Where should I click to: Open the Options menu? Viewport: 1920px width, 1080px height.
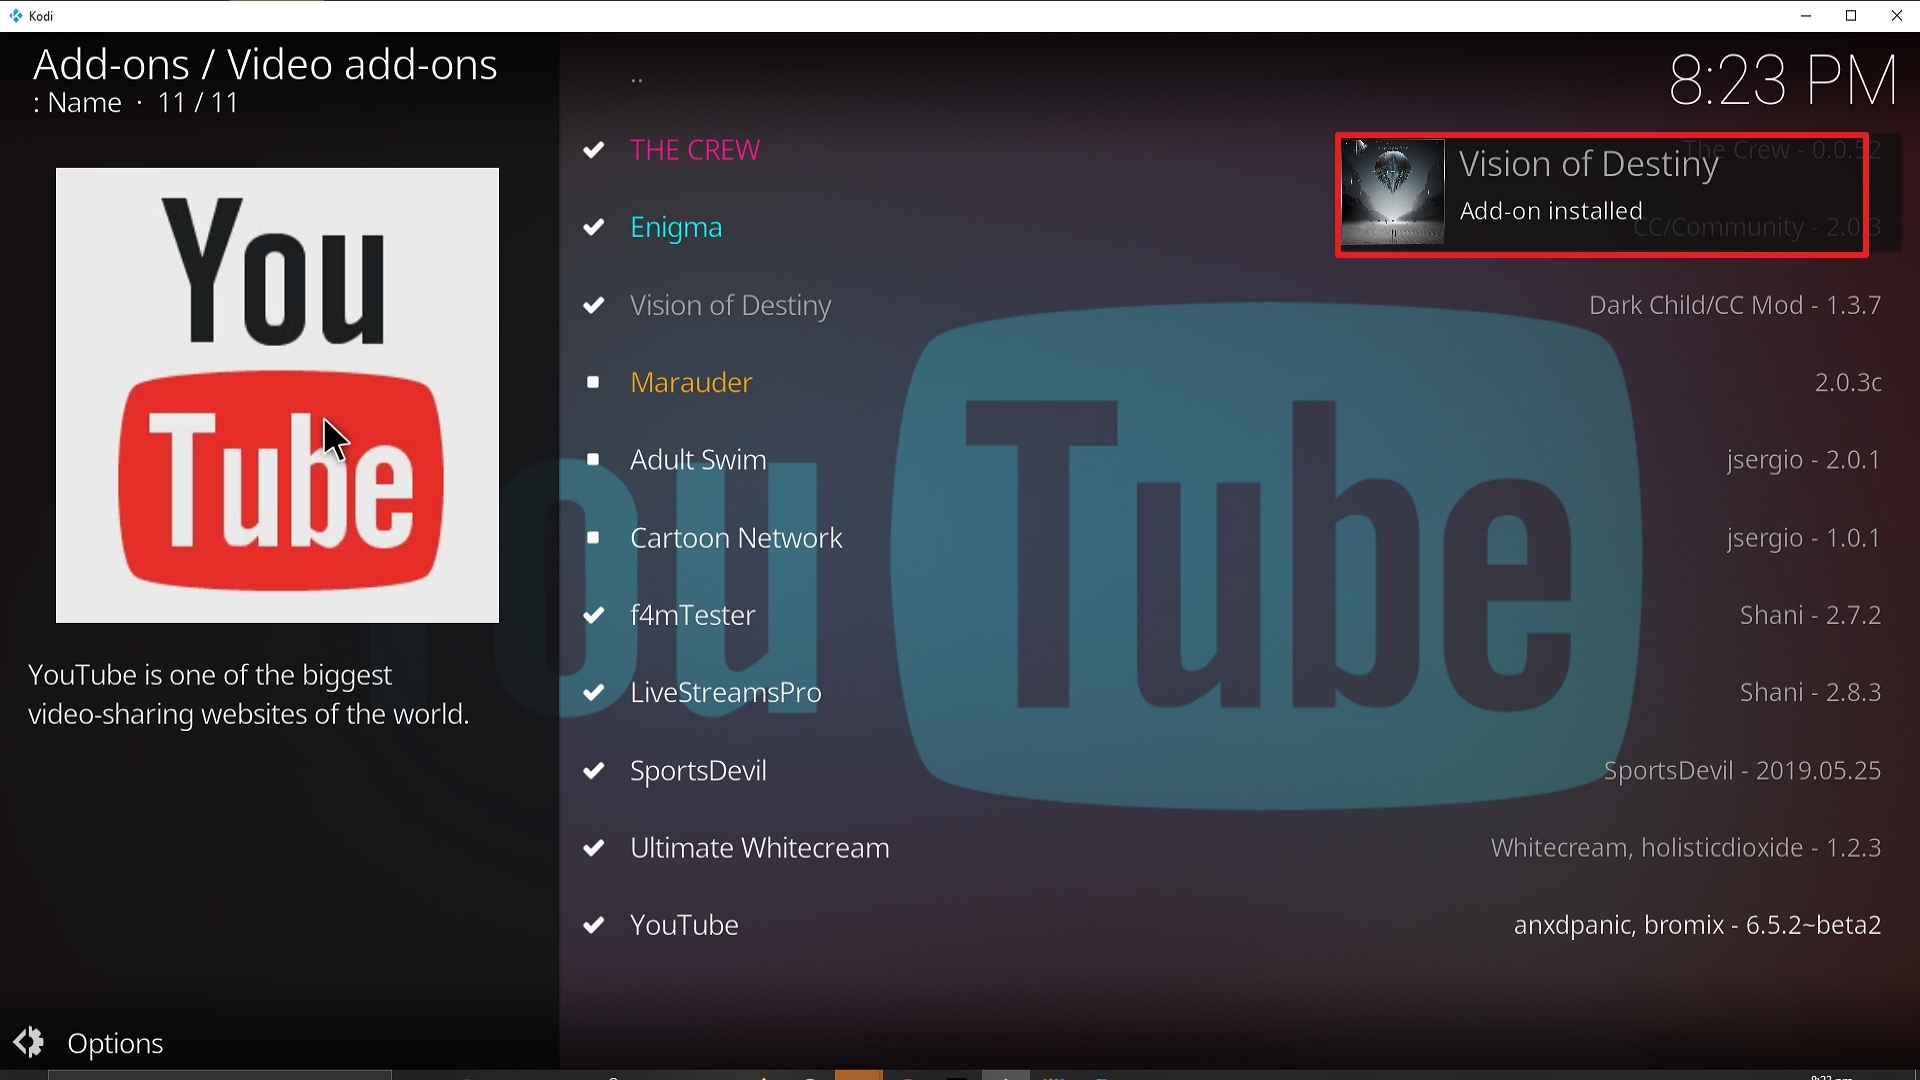click(115, 1044)
